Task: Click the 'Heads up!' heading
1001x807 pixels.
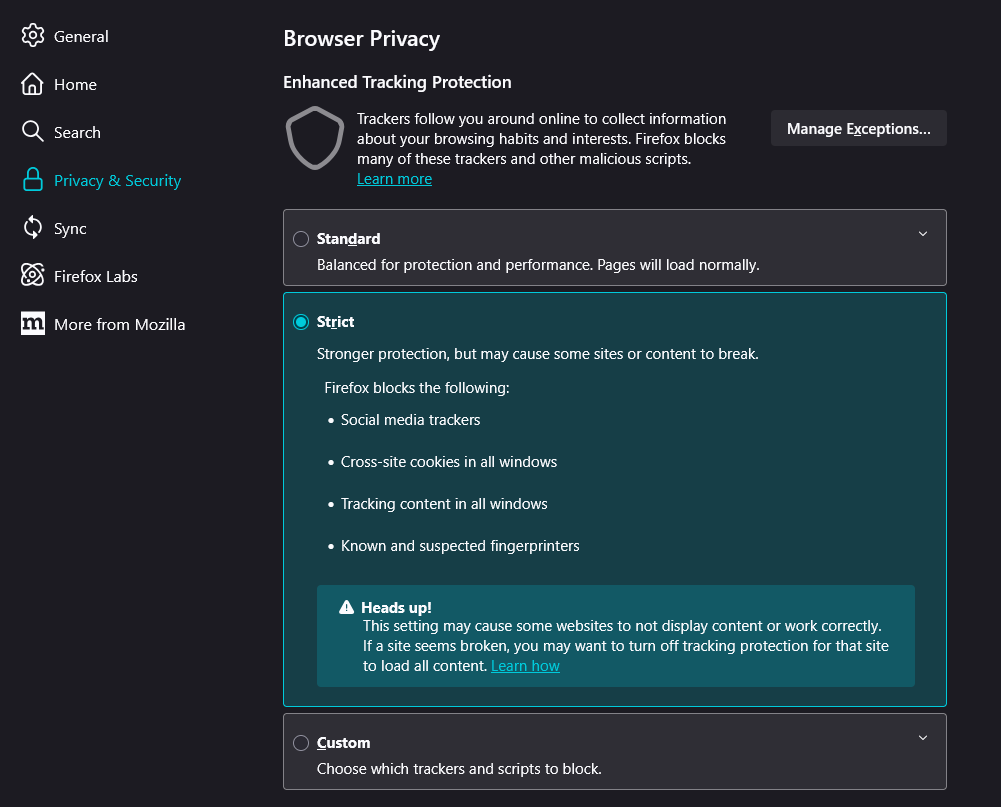Action: point(396,607)
